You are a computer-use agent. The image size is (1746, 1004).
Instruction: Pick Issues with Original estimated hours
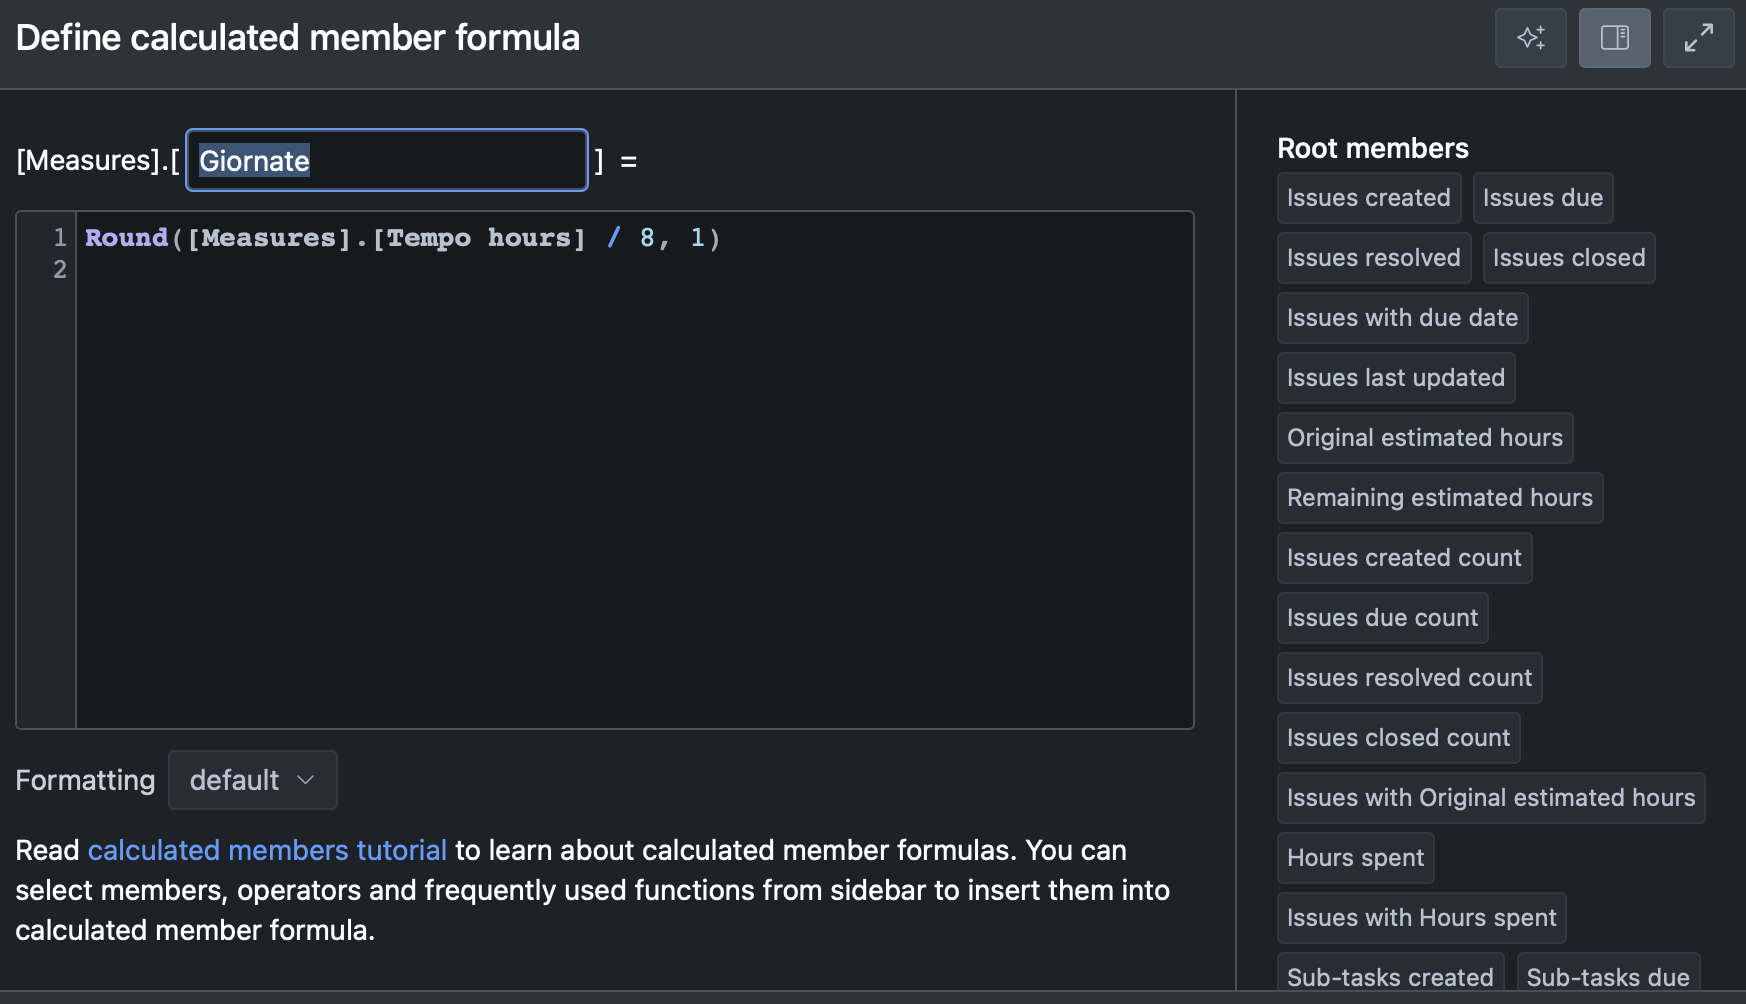coord(1490,798)
